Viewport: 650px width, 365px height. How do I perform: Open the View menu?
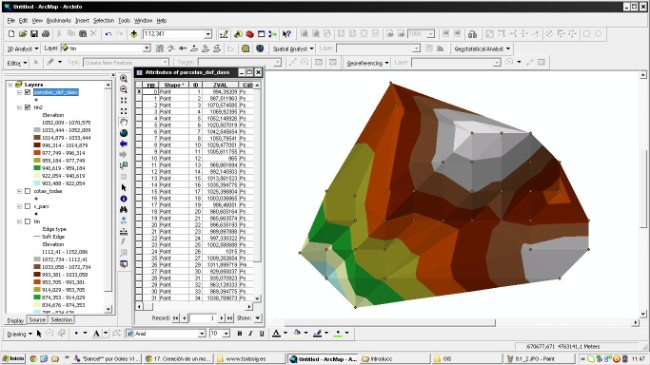tap(37, 20)
